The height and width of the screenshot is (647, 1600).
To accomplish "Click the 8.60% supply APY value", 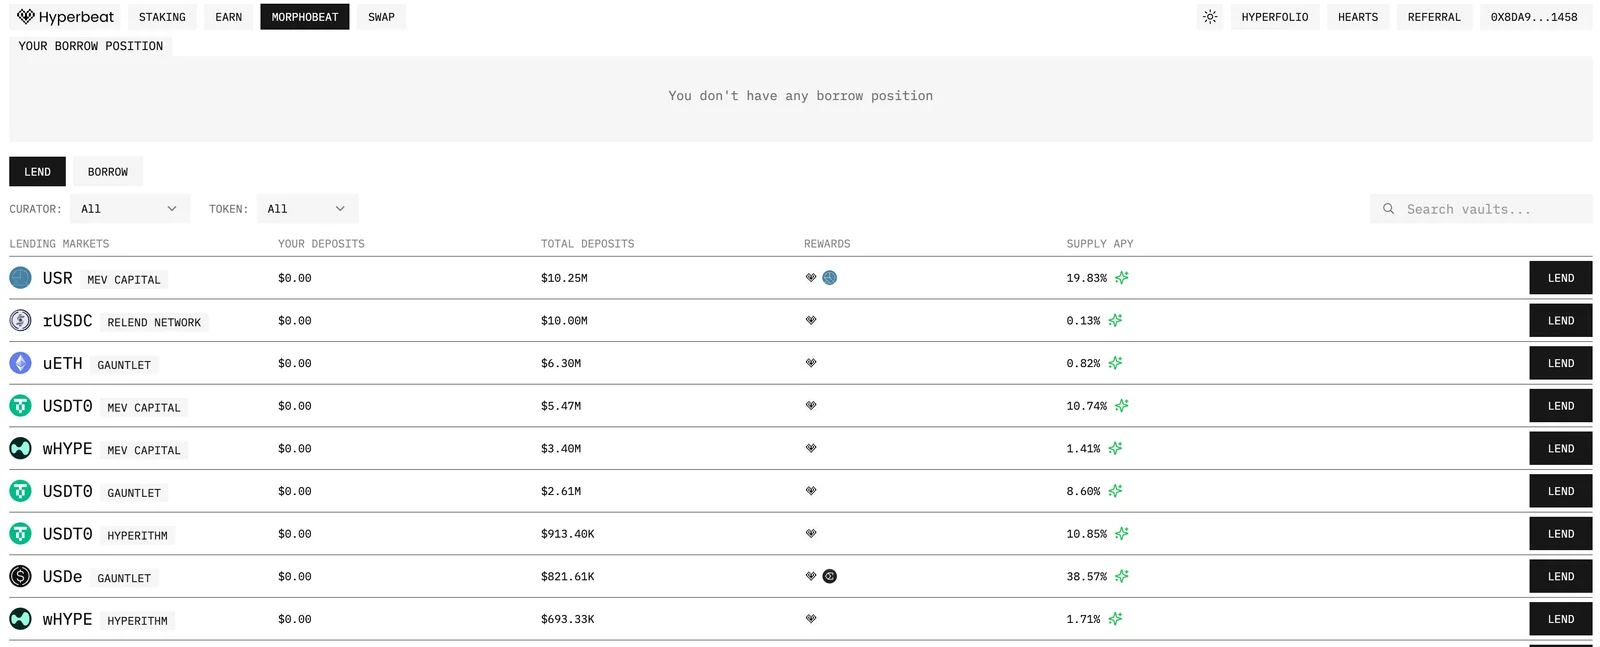I will coord(1083,491).
